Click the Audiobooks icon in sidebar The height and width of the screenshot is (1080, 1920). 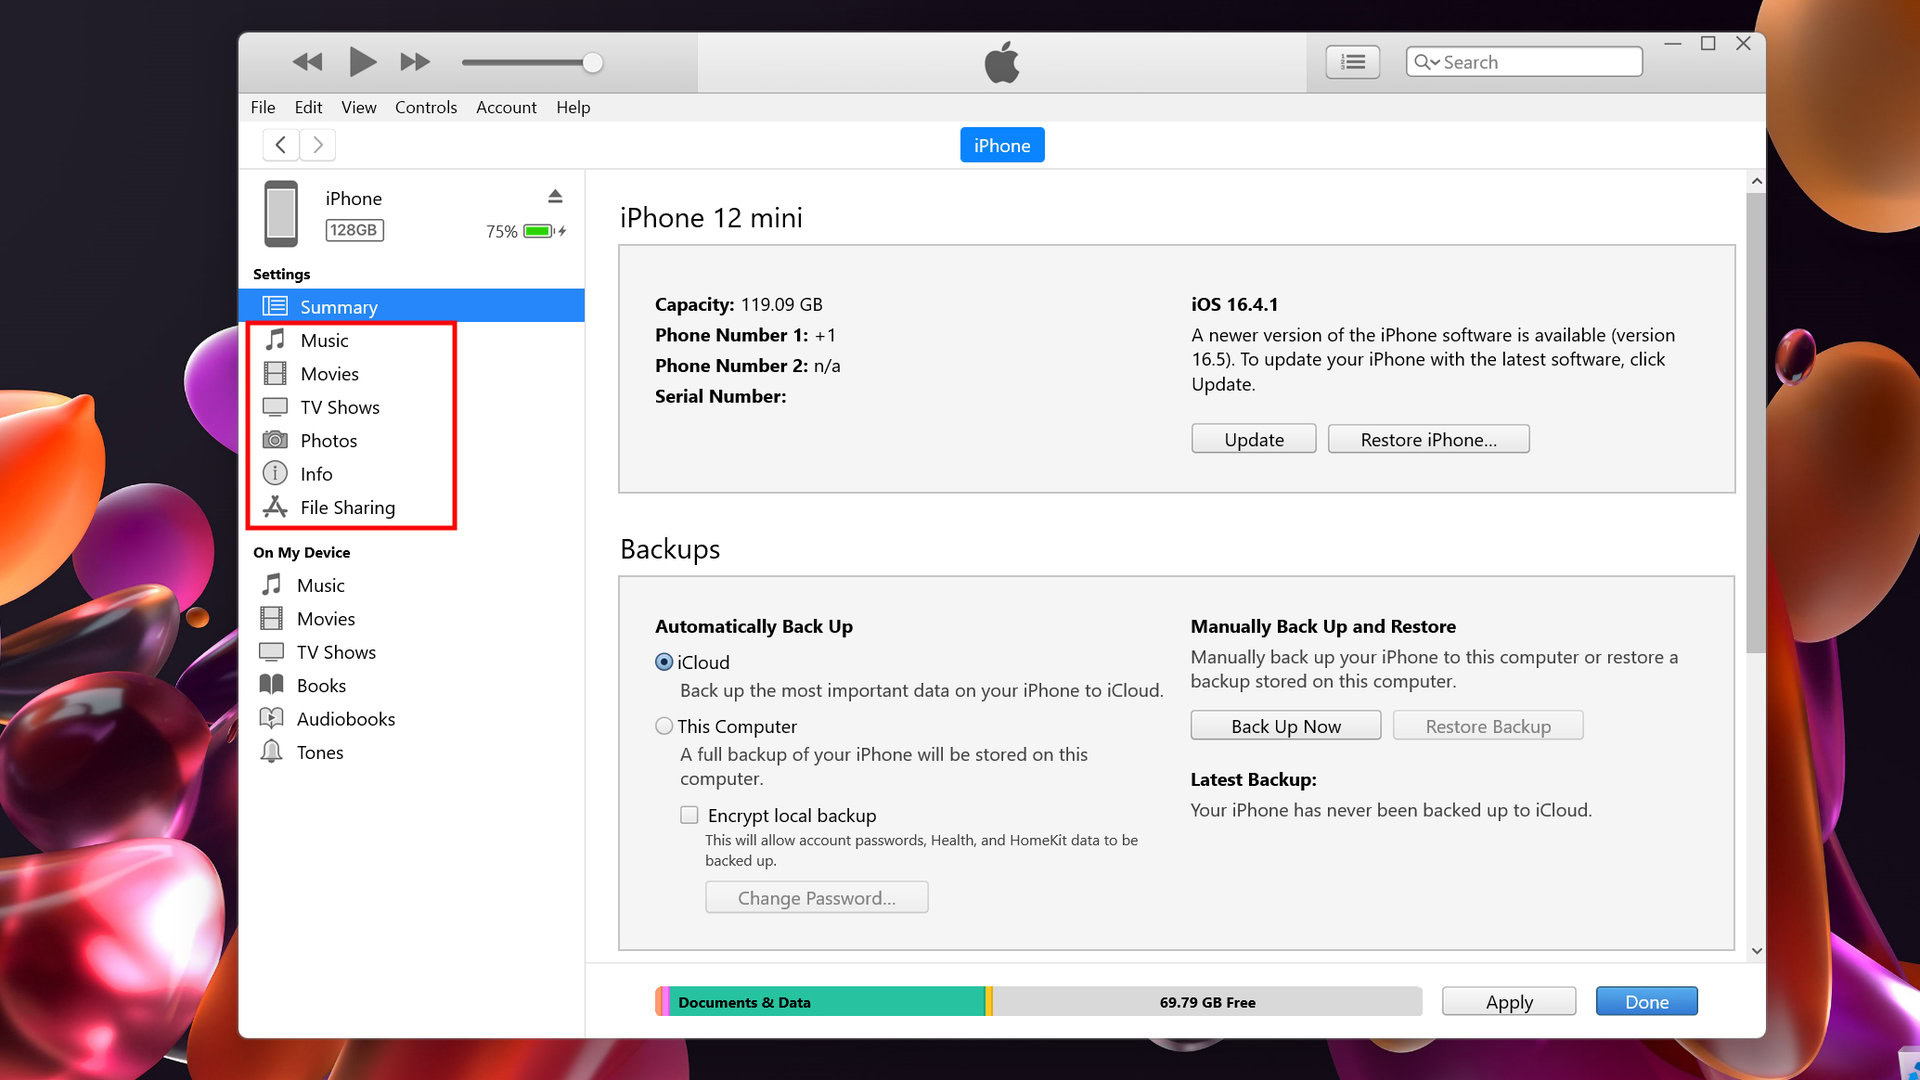point(271,718)
